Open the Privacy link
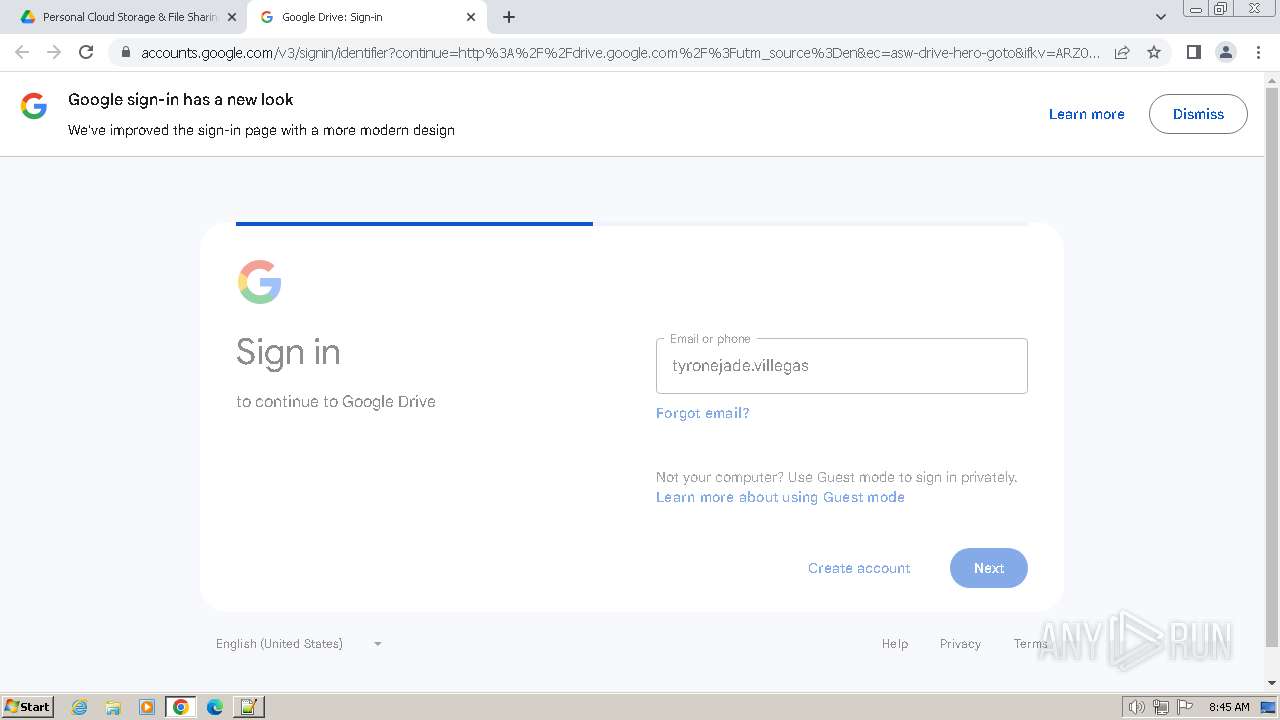This screenshot has height=720, width=1280. point(960,644)
